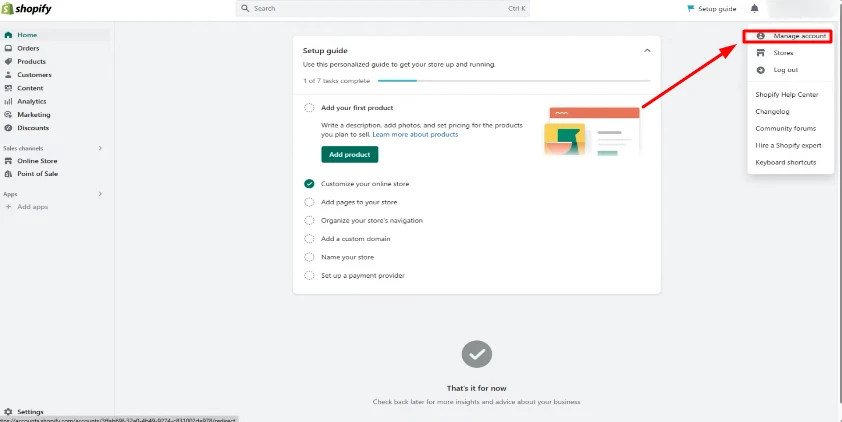Click the Customers person icon

point(8,75)
